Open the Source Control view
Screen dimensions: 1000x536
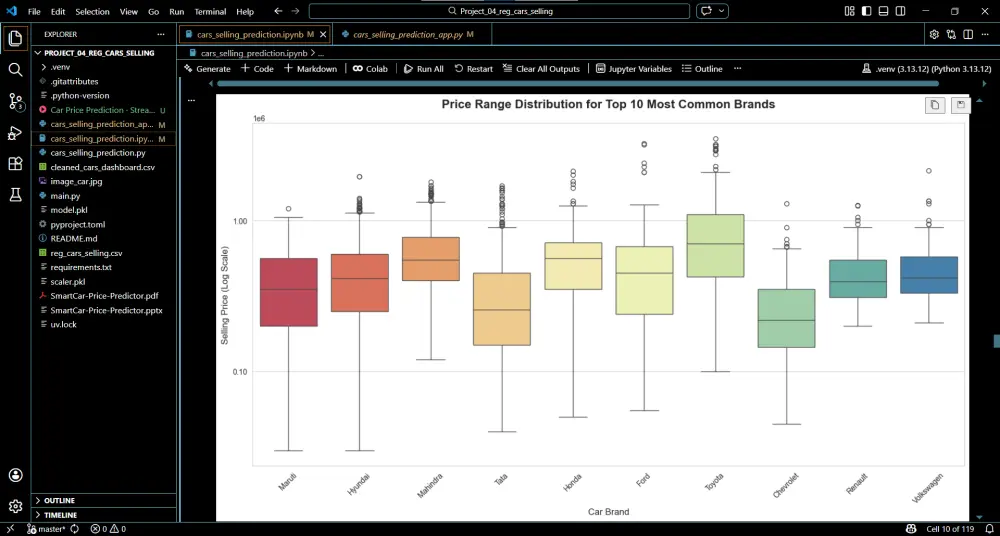point(15,101)
